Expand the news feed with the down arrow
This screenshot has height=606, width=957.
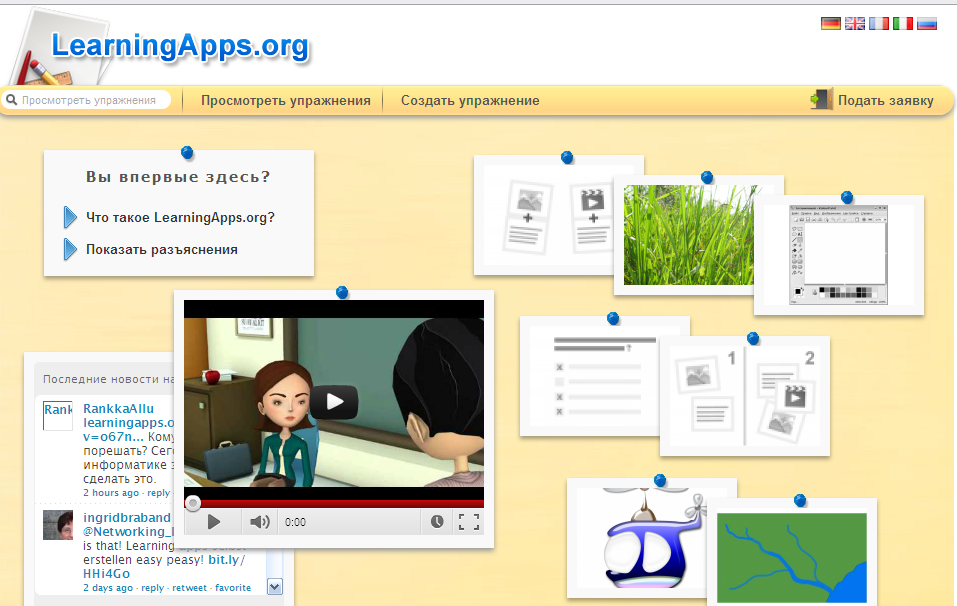click(x=274, y=587)
